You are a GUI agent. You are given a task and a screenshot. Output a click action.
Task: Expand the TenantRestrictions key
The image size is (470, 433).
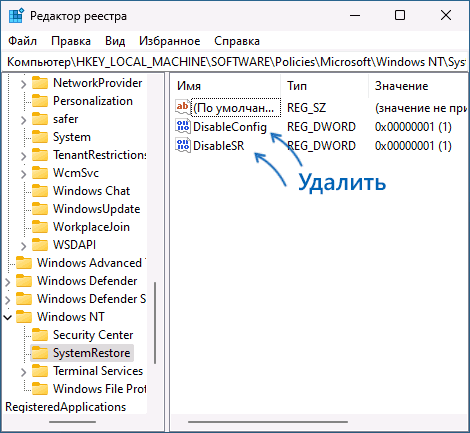tap(23, 156)
